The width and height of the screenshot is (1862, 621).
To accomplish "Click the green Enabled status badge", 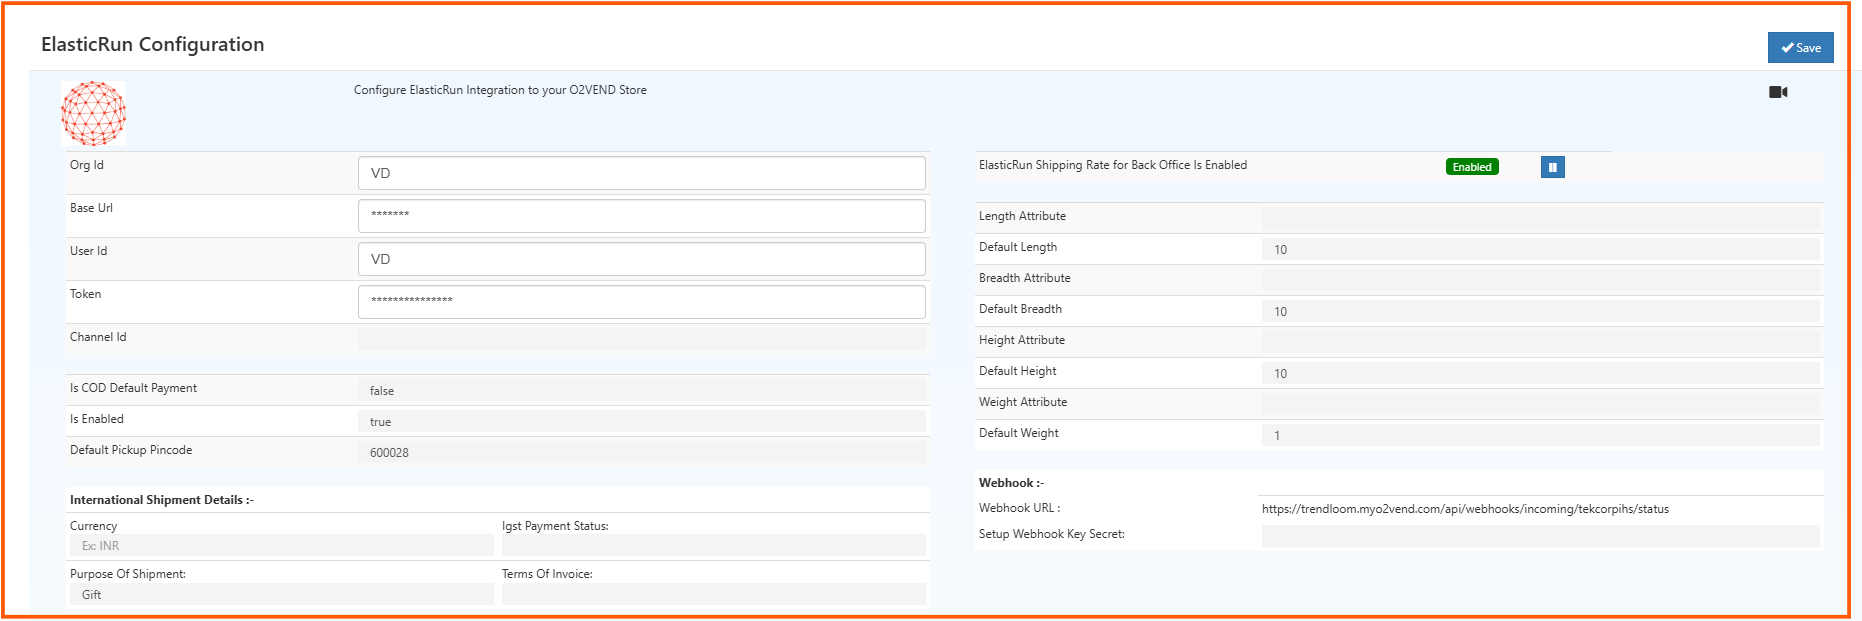I will pos(1472,167).
